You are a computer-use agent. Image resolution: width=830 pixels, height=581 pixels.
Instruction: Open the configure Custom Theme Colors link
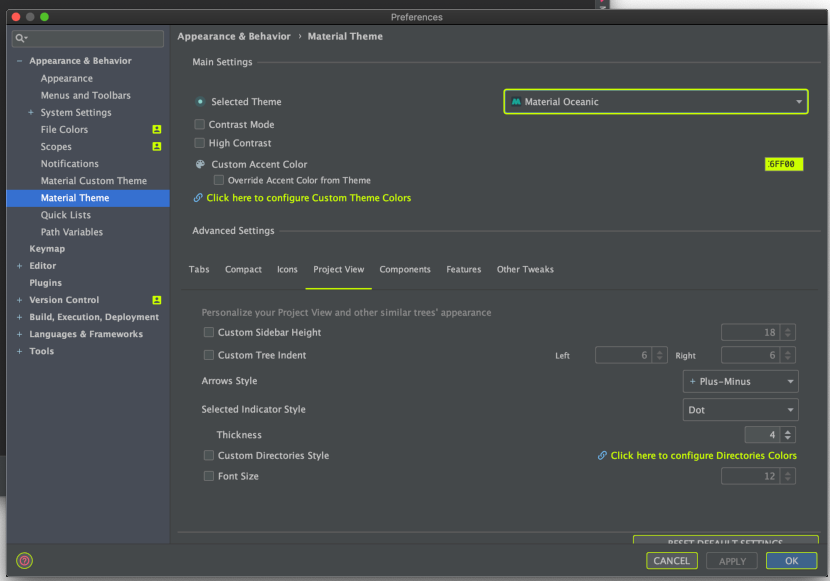click(x=309, y=198)
